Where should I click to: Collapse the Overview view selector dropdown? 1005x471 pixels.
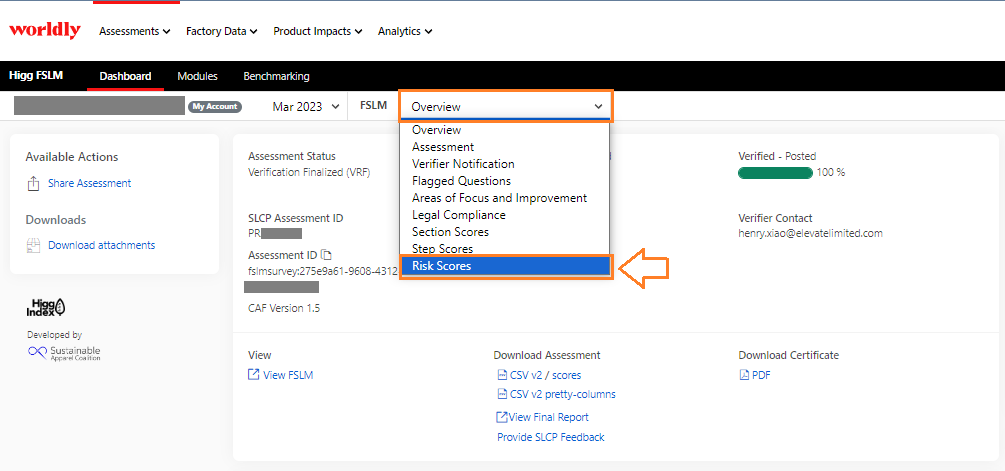506,106
